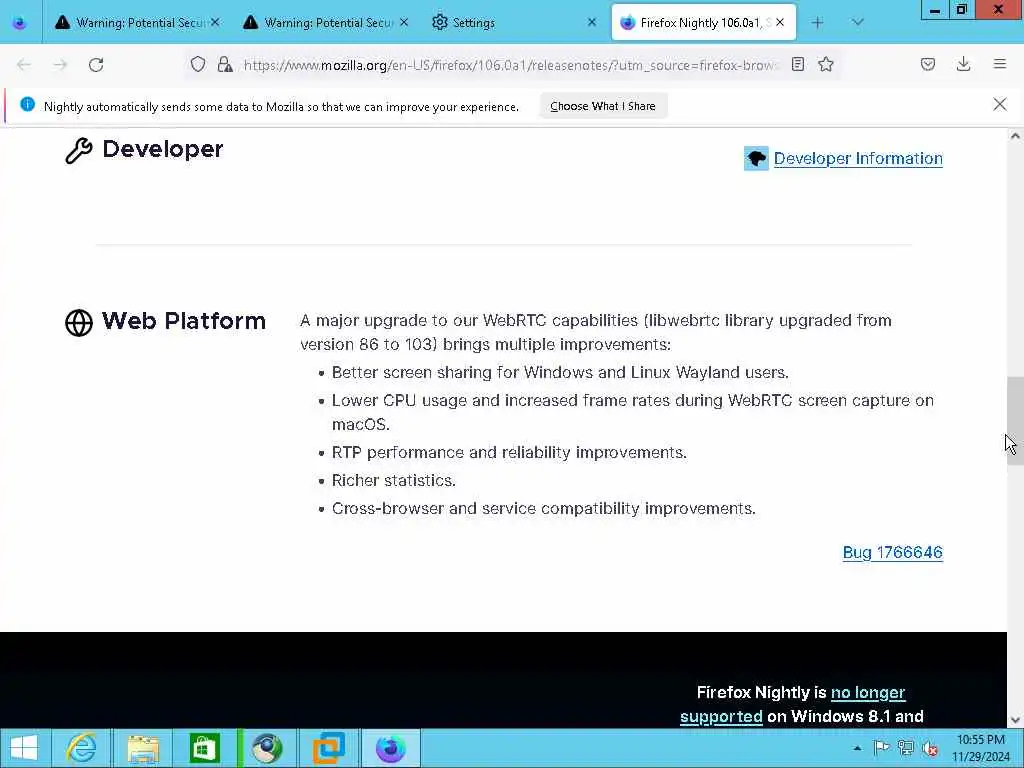This screenshot has height=768, width=1024.
Task: Toggle Reader View icon in address bar
Action: pyautogui.click(x=797, y=64)
